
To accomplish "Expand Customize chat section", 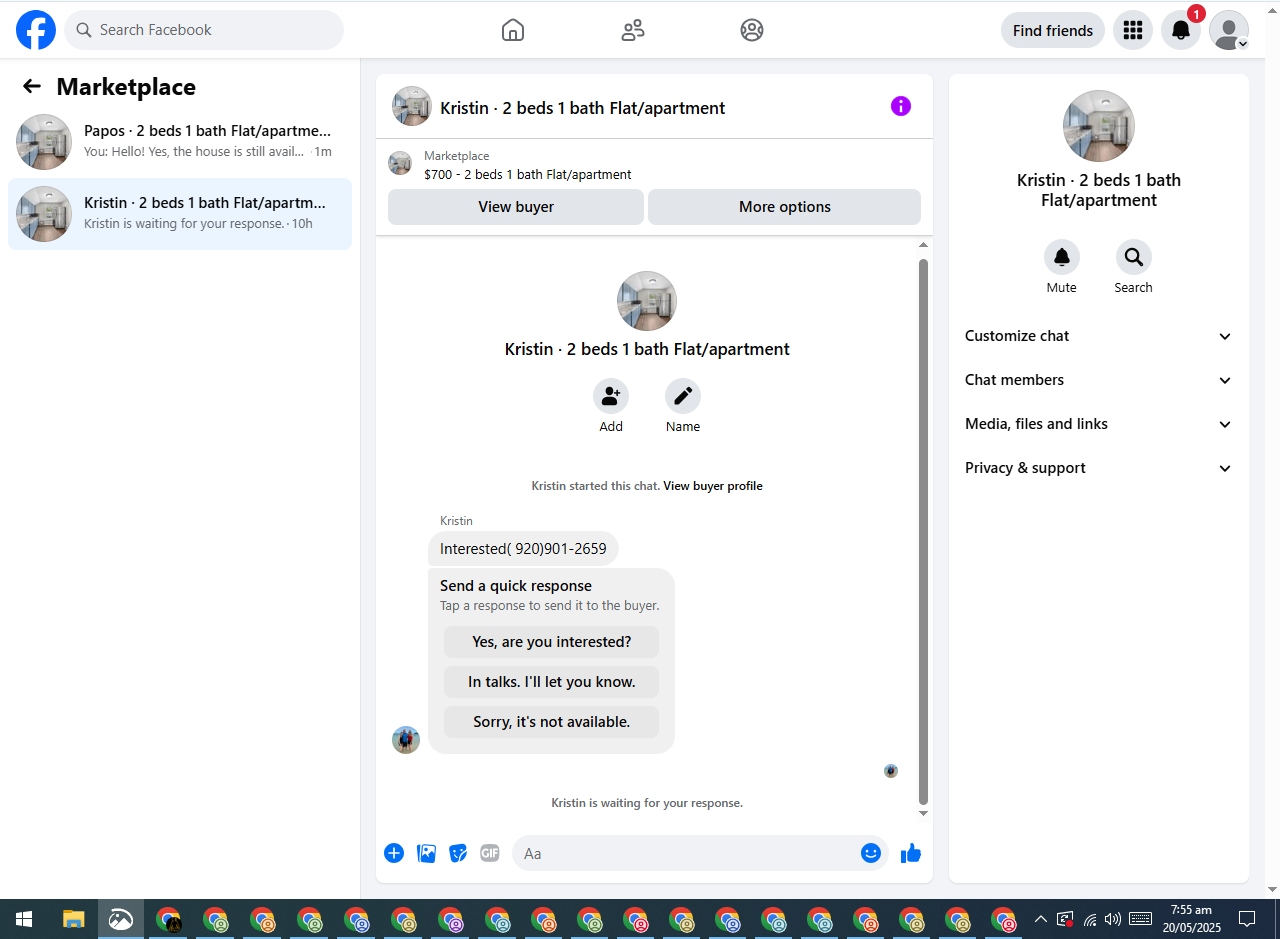I will tap(1099, 336).
